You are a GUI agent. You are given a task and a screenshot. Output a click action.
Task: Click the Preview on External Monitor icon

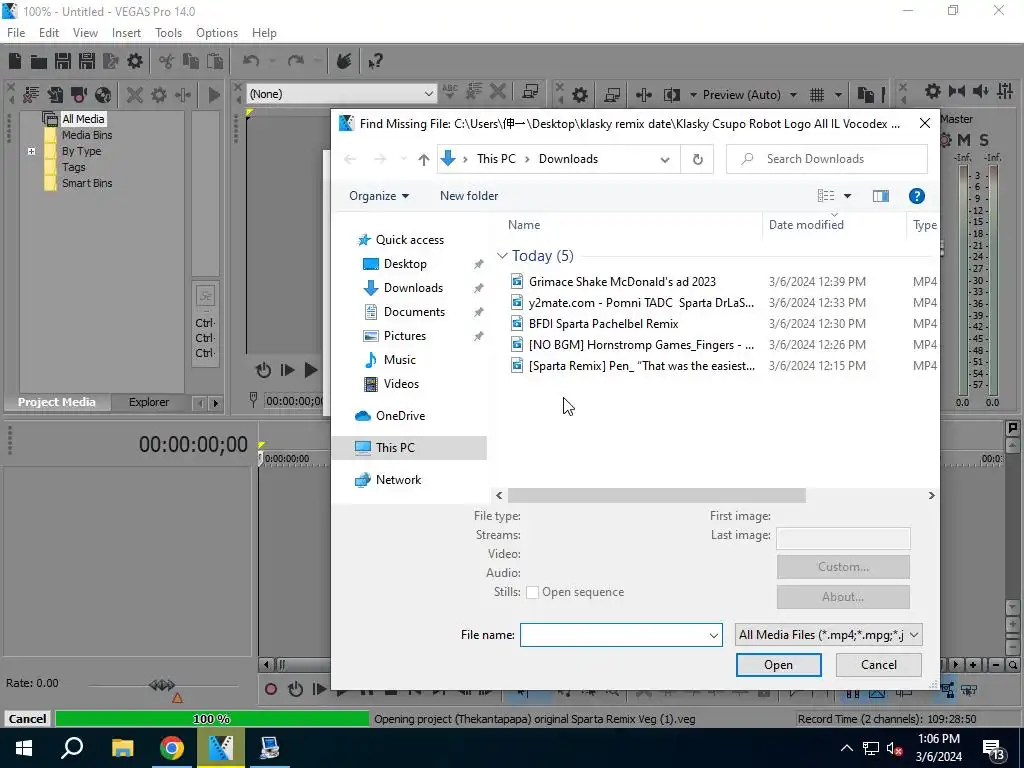coord(612,95)
